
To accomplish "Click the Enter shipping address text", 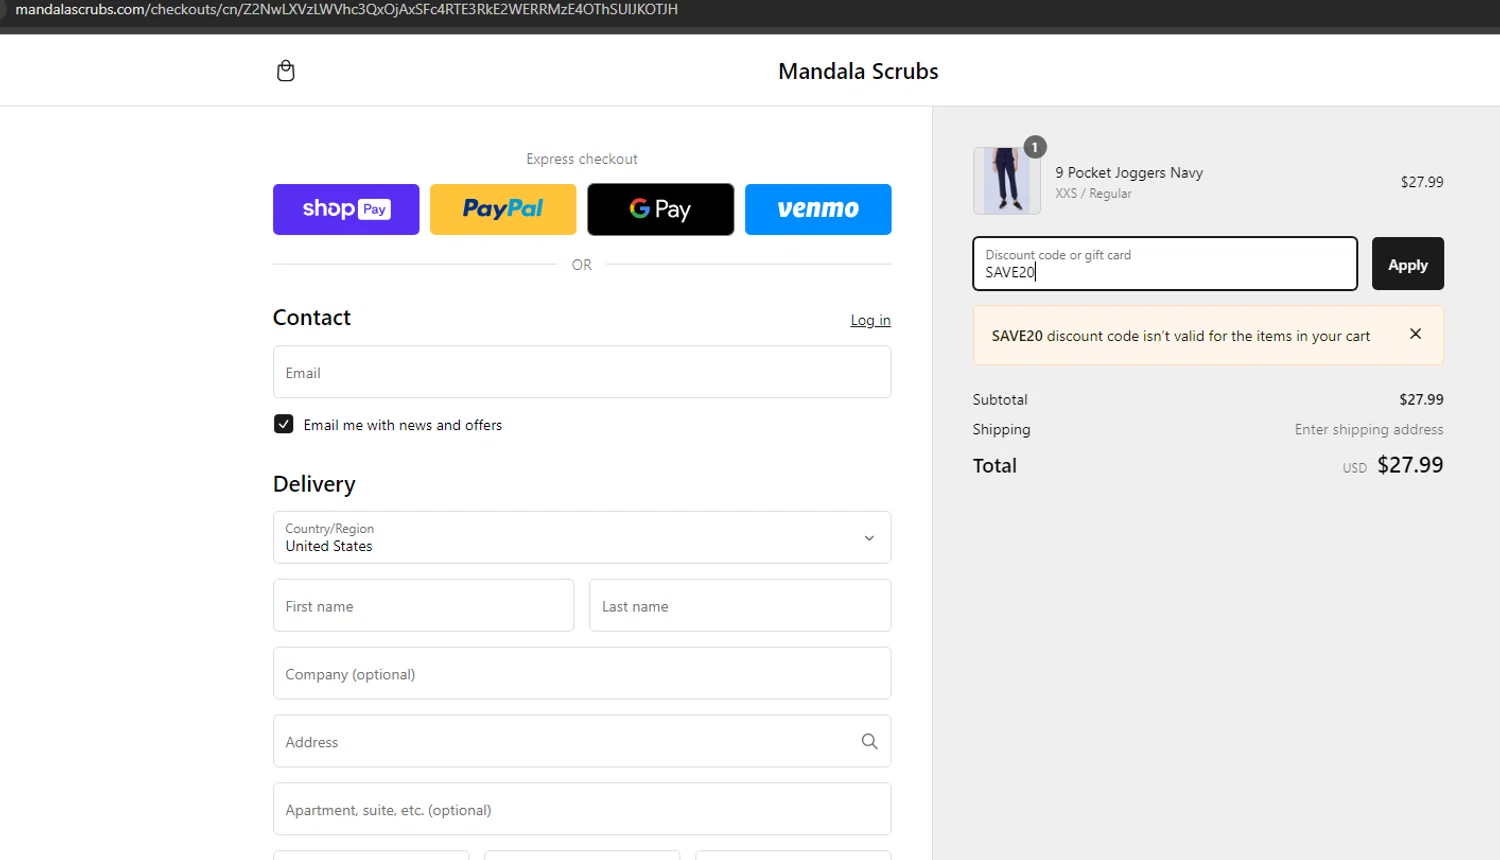I will (x=1369, y=429).
